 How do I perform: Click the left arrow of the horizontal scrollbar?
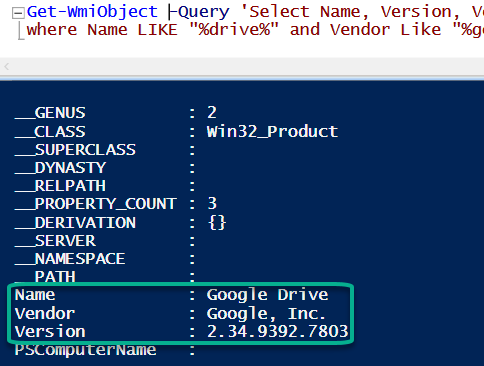(x=6, y=67)
